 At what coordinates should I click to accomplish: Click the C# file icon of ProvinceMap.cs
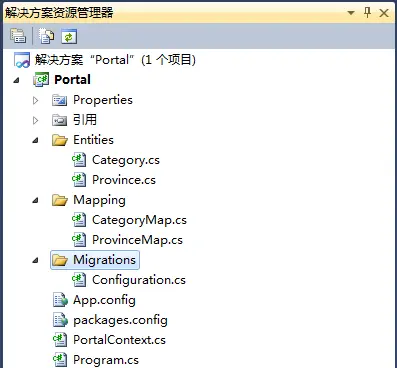(x=79, y=240)
